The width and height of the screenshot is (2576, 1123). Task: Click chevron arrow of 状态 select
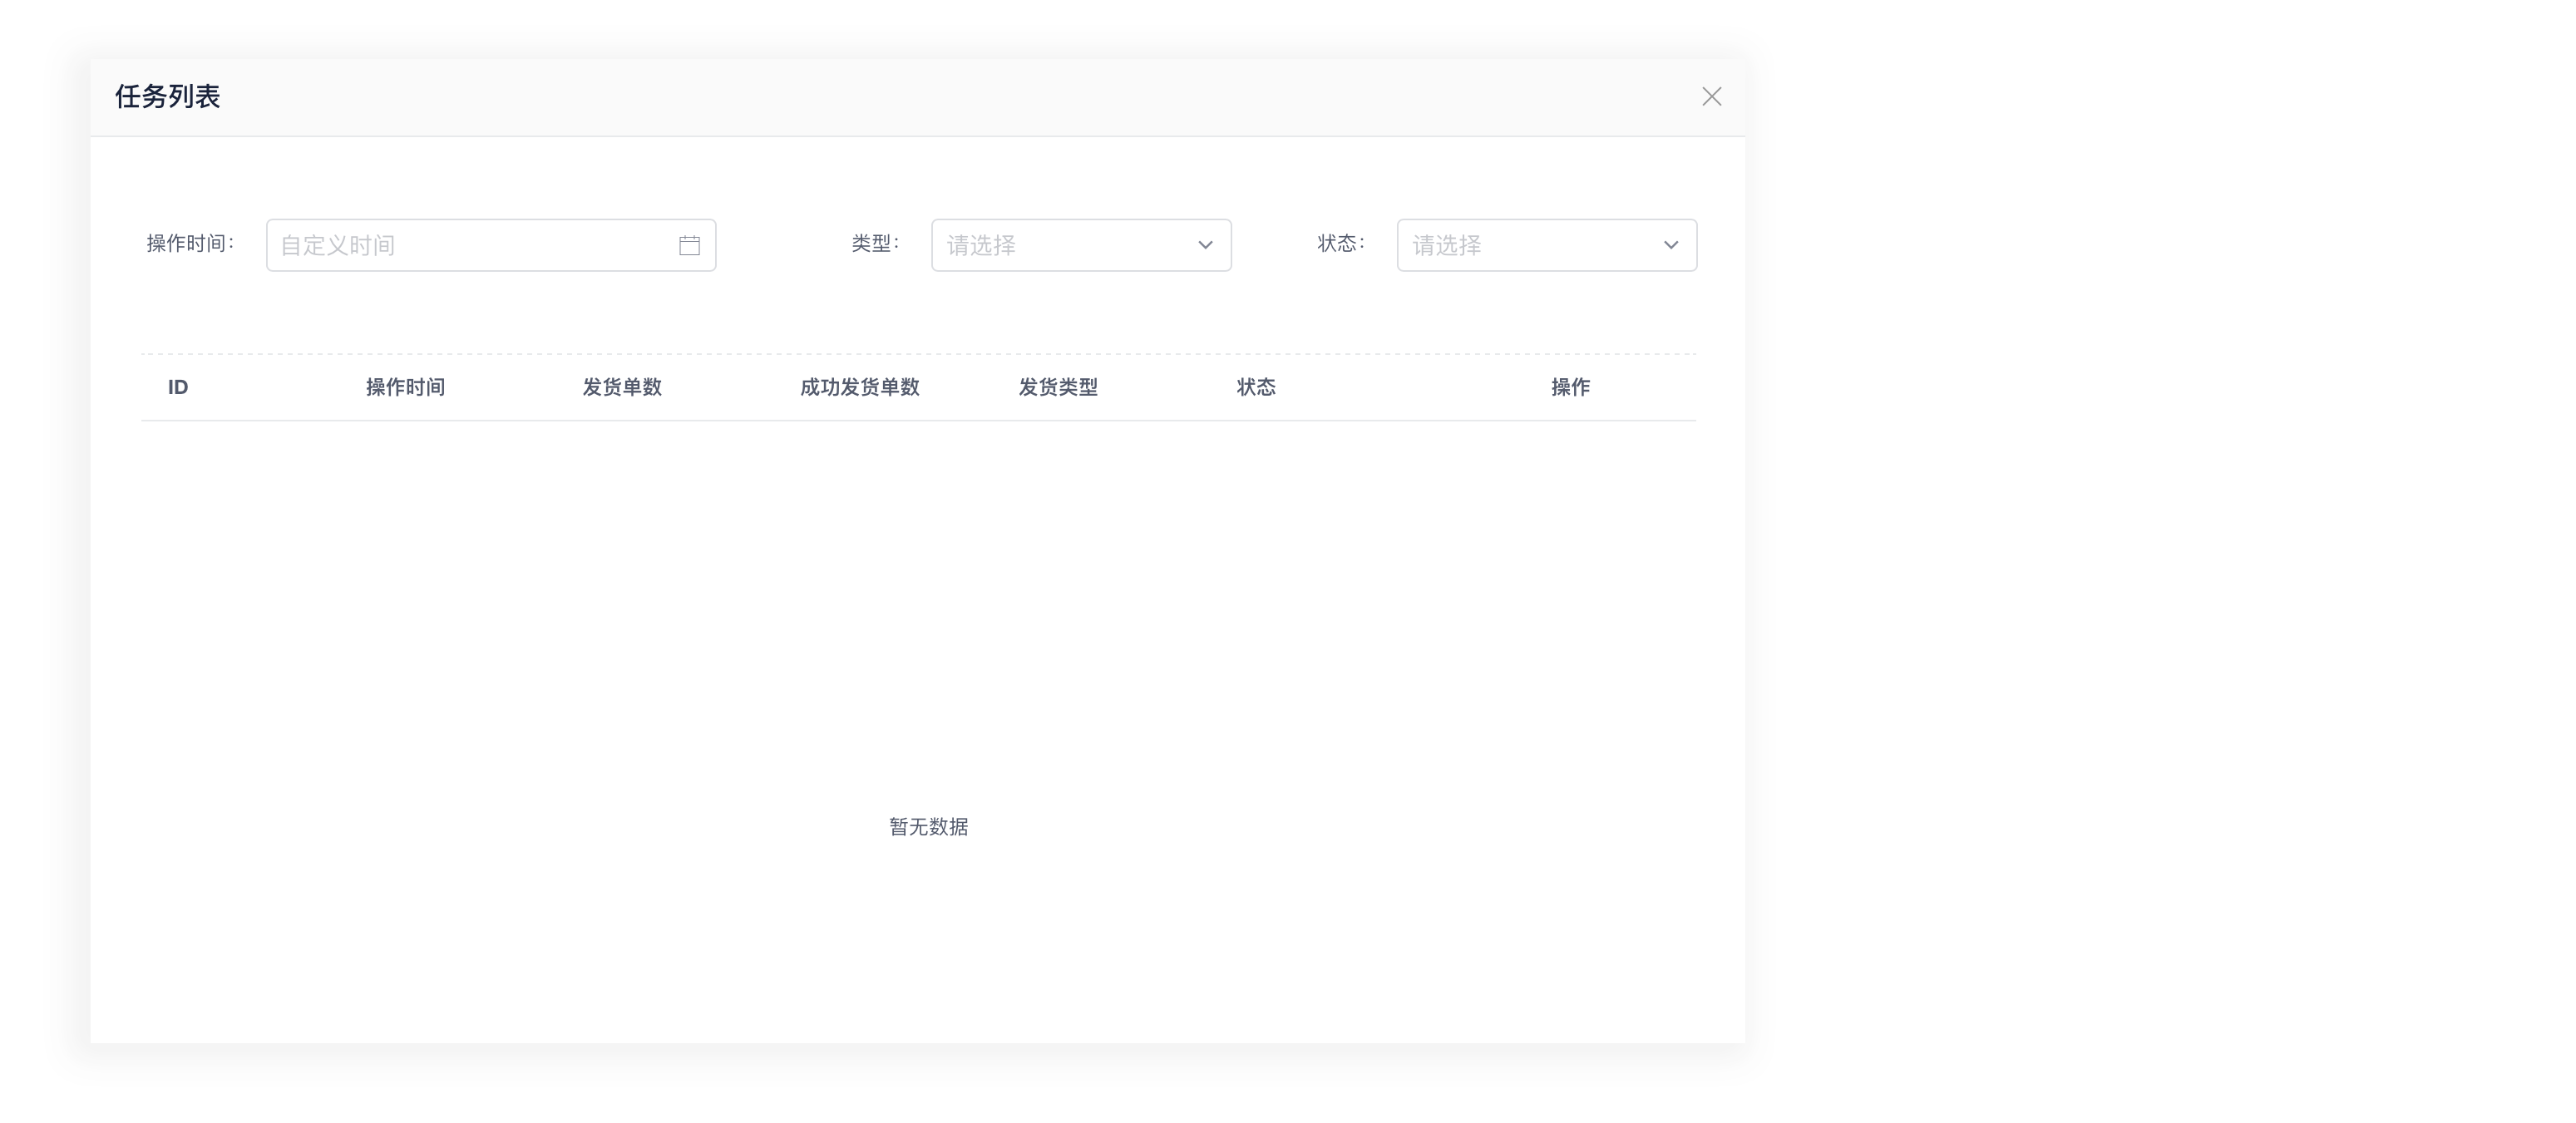coord(1670,245)
